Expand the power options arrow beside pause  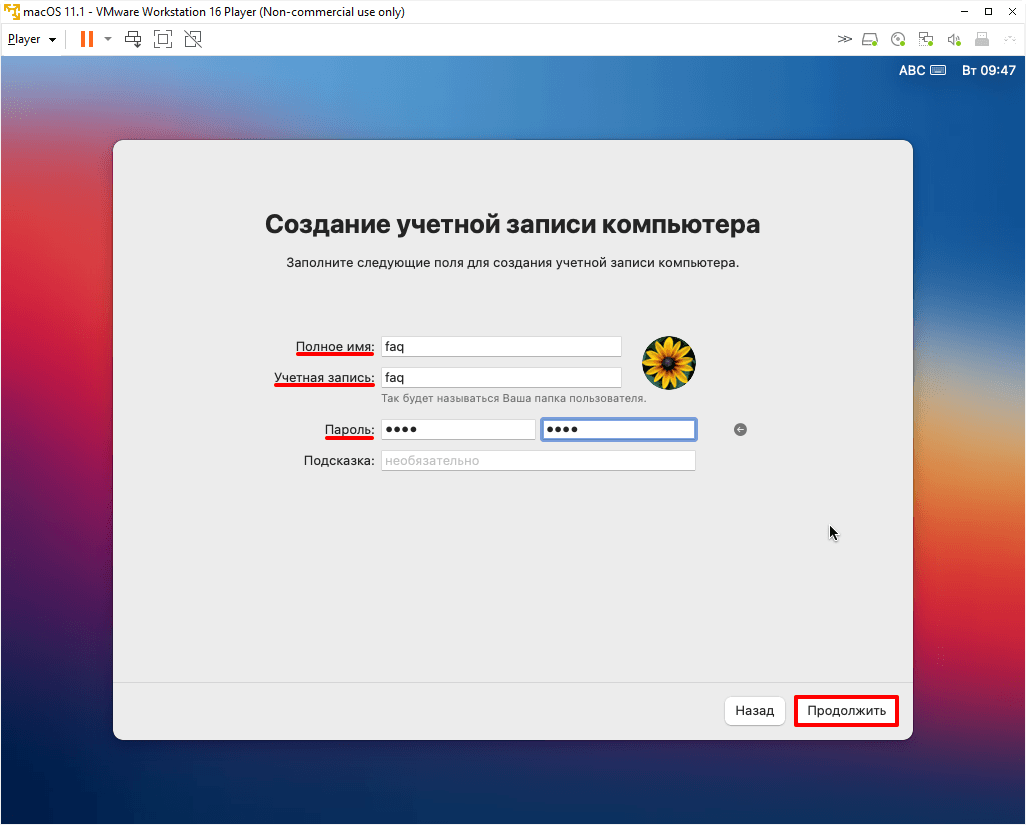click(x=108, y=40)
